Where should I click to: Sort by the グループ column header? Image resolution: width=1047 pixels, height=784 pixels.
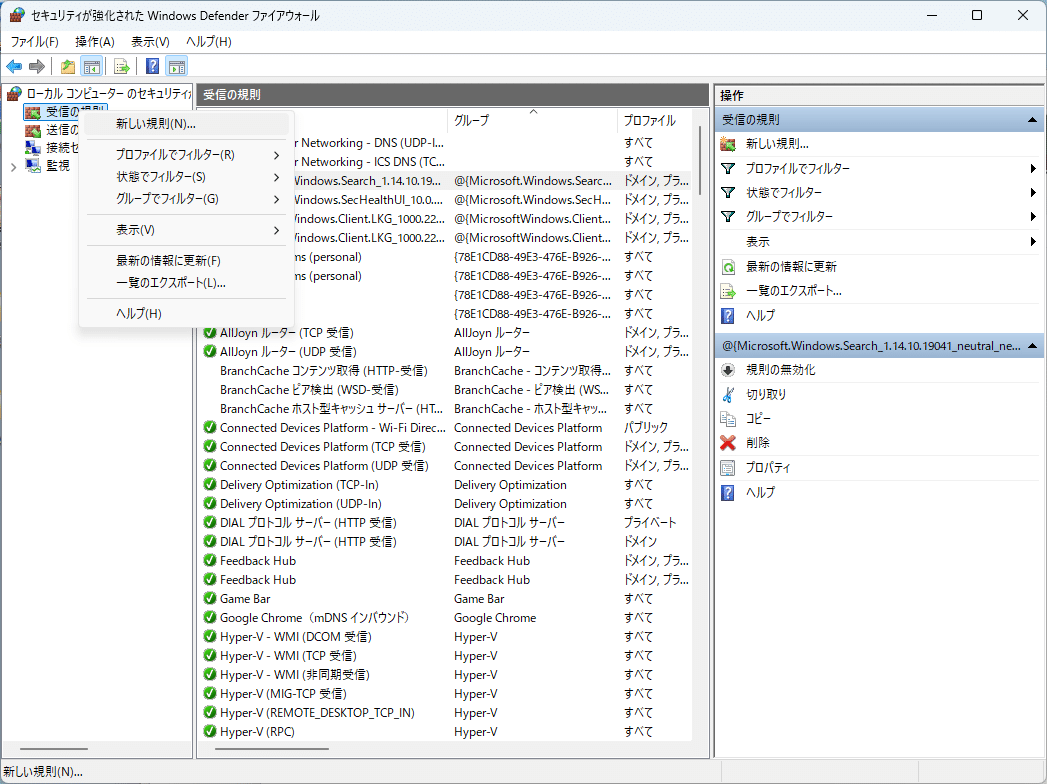tap(532, 120)
